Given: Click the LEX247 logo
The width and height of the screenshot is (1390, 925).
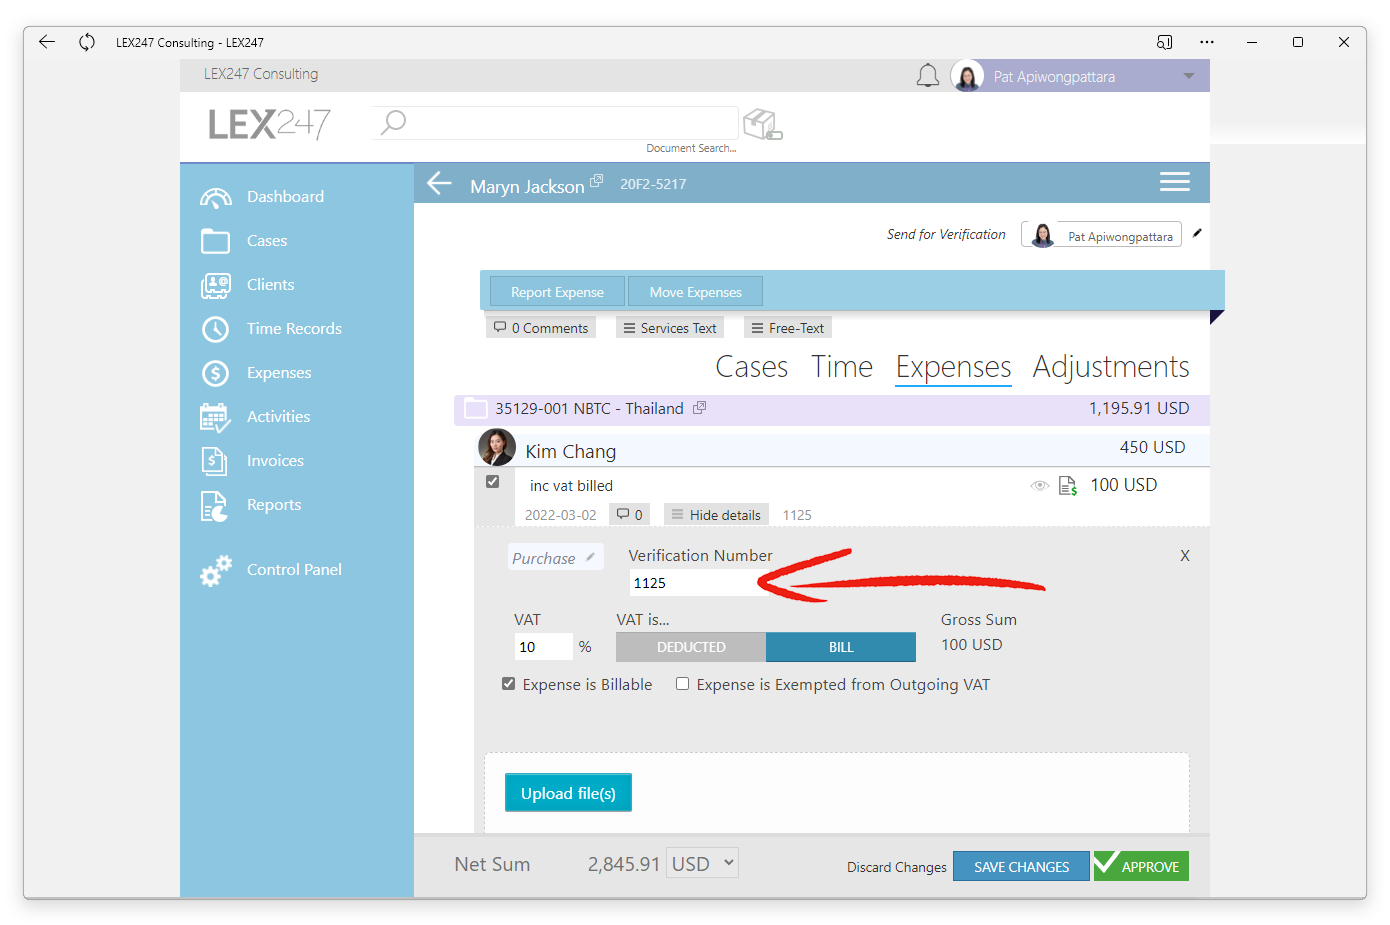Looking at the screenshot, I should (x=269, y=125).
